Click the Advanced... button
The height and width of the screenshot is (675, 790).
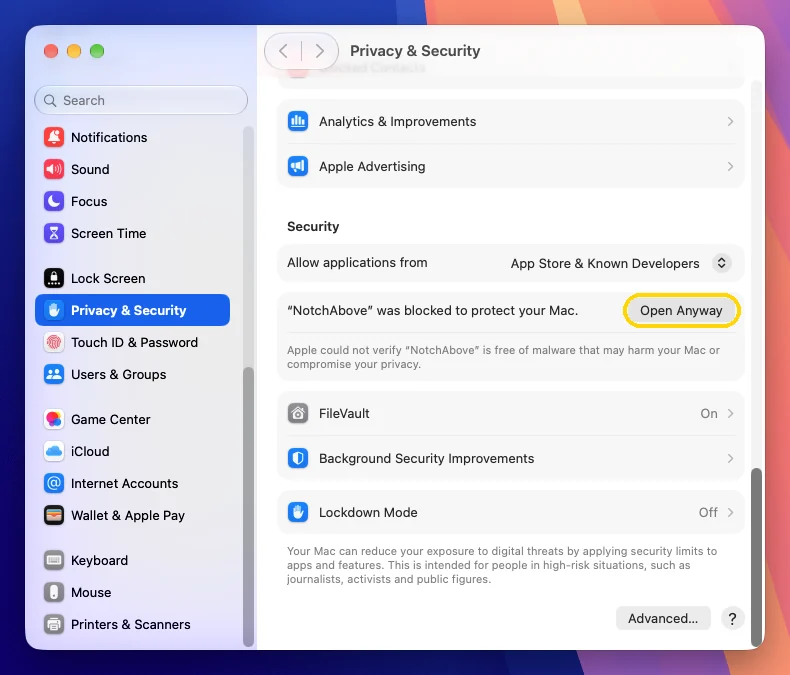(663, 618)
